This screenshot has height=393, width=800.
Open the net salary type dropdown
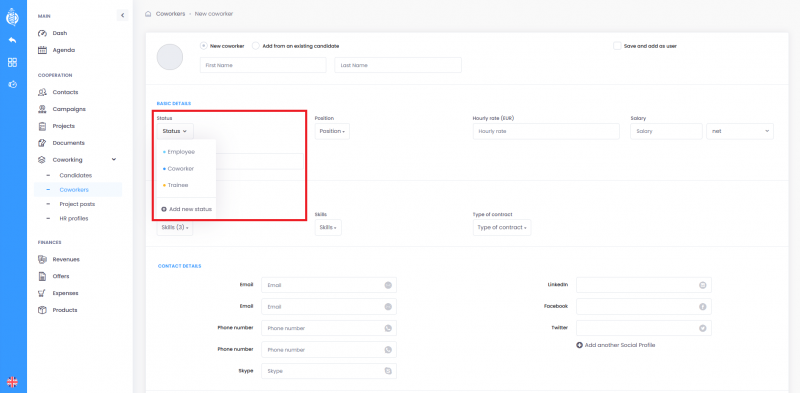pos(740,131)
